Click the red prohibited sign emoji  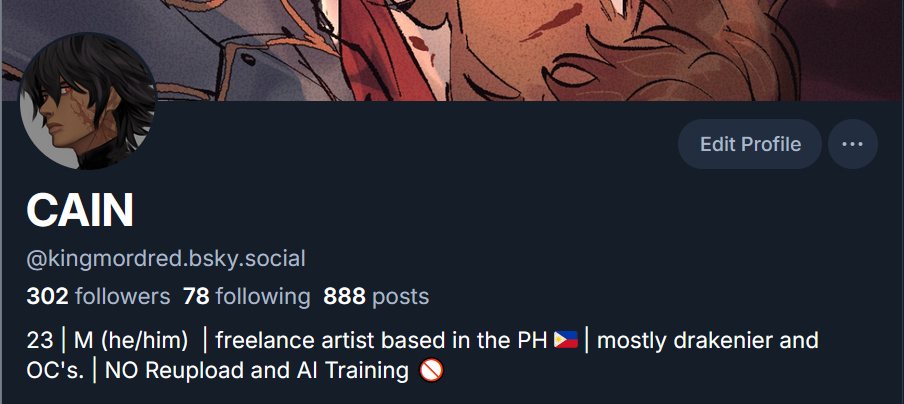(431, 371)
